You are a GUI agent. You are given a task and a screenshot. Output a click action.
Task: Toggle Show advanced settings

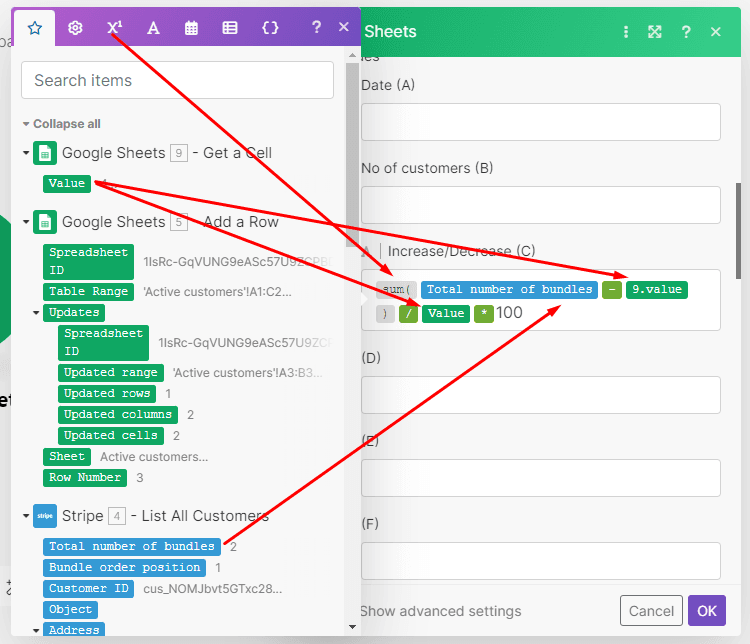[441, 611]
